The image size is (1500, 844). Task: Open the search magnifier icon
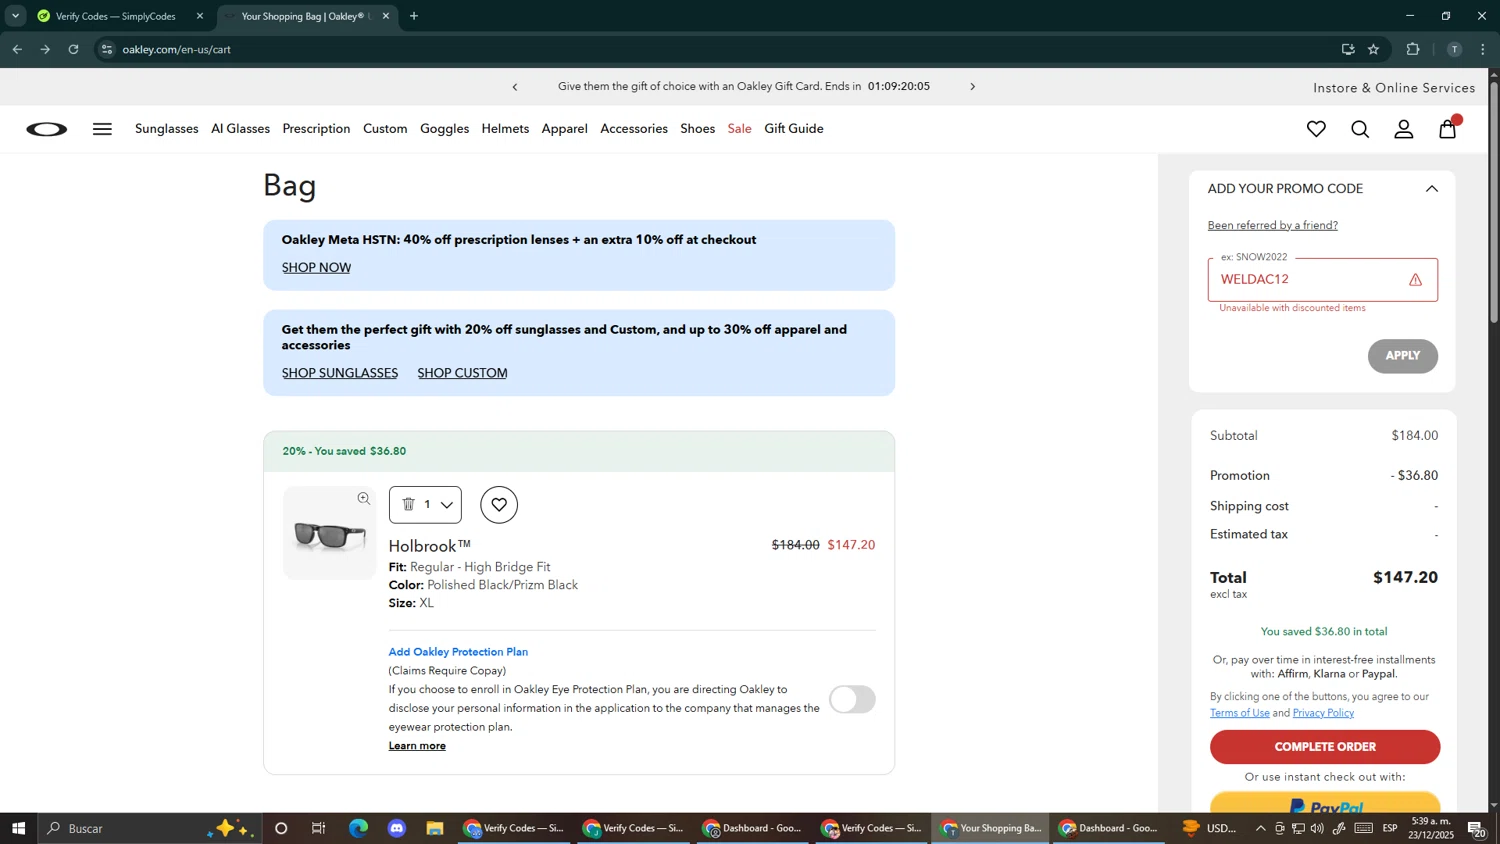(1360, 129)
